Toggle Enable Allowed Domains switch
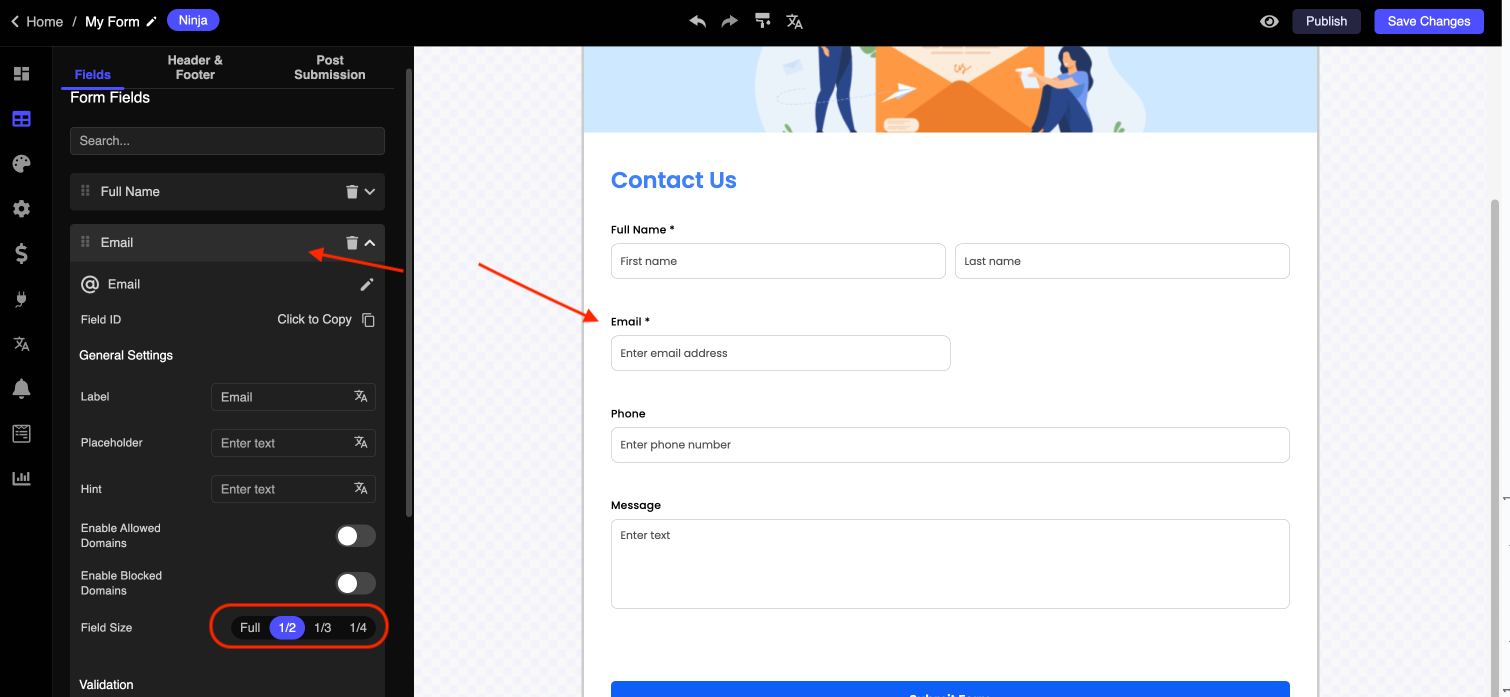Viewport: 1510px width, 697px height. point(355,536)
